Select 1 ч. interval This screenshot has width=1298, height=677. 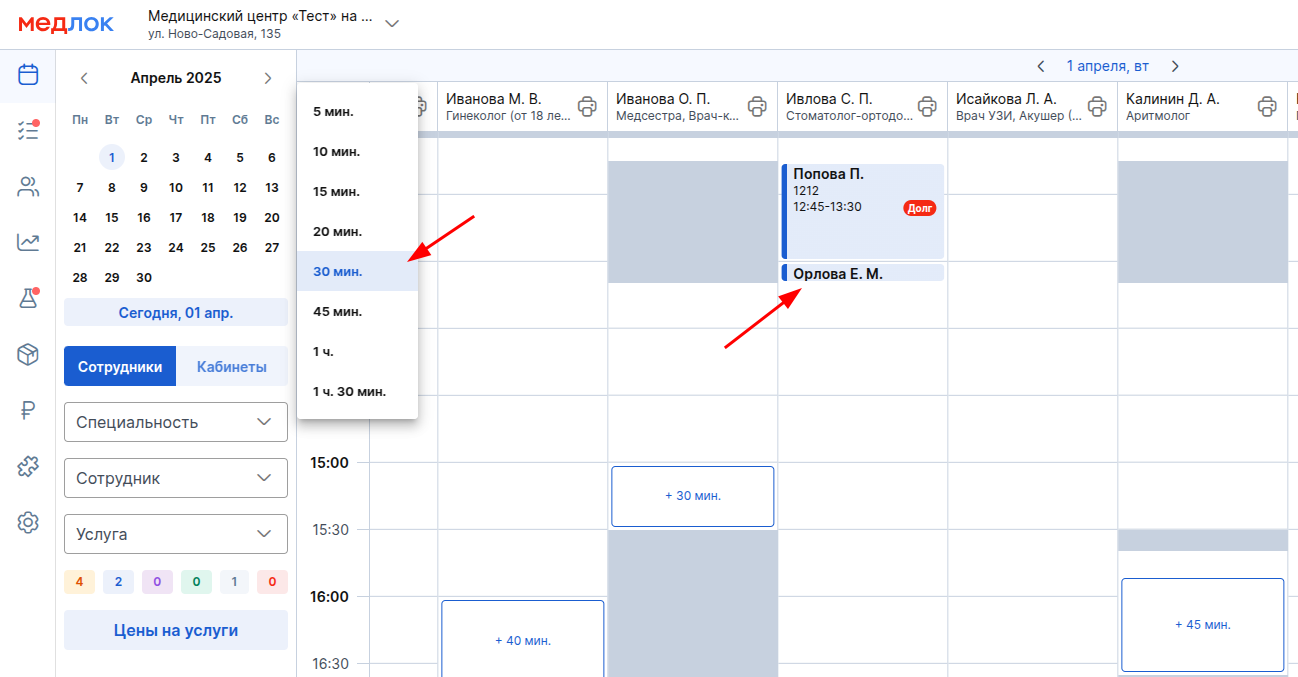tap(357, 351)
